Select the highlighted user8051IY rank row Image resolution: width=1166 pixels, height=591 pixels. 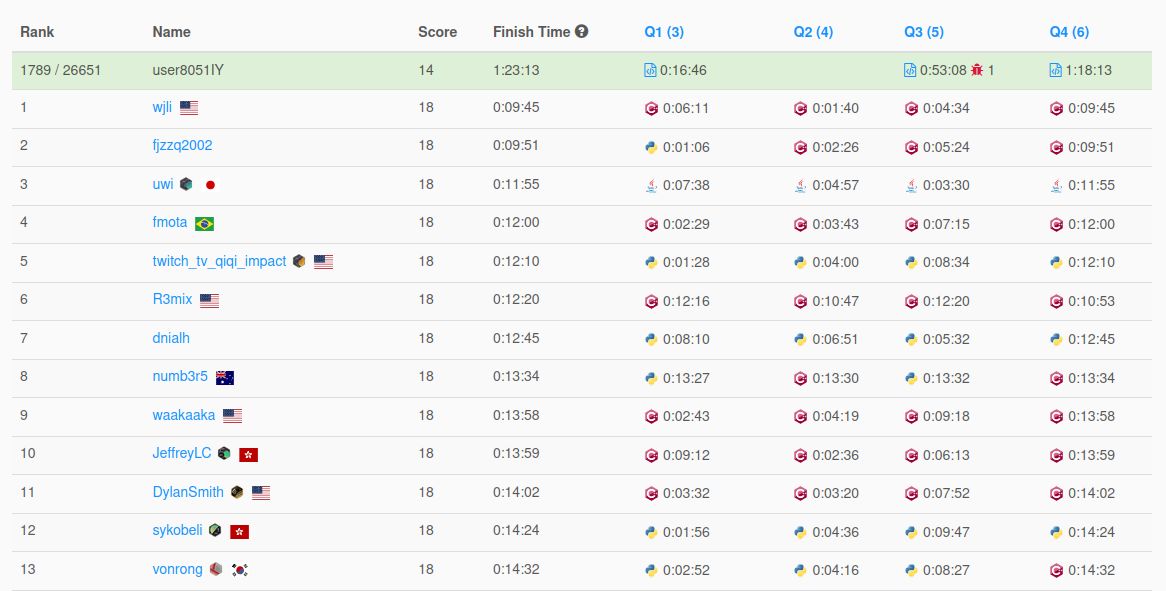click(x=582, y=71)
